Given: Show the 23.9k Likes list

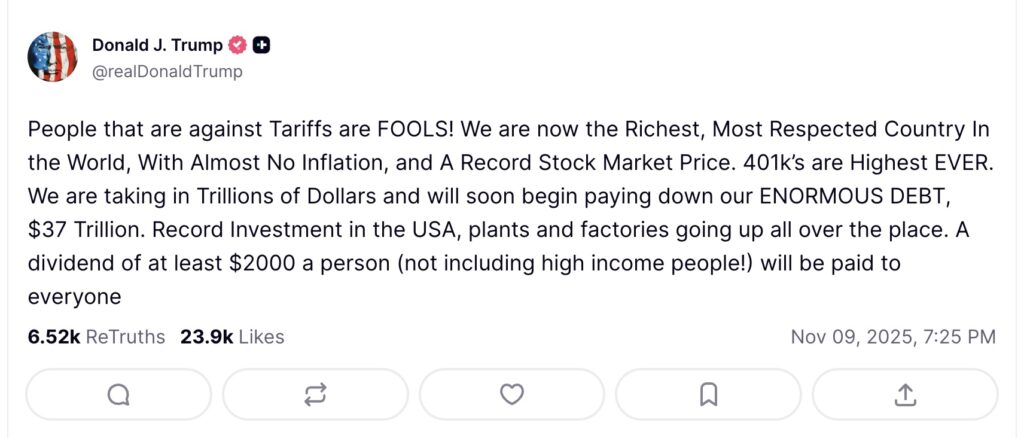Looking at the screenshot, I should (232, 337).
